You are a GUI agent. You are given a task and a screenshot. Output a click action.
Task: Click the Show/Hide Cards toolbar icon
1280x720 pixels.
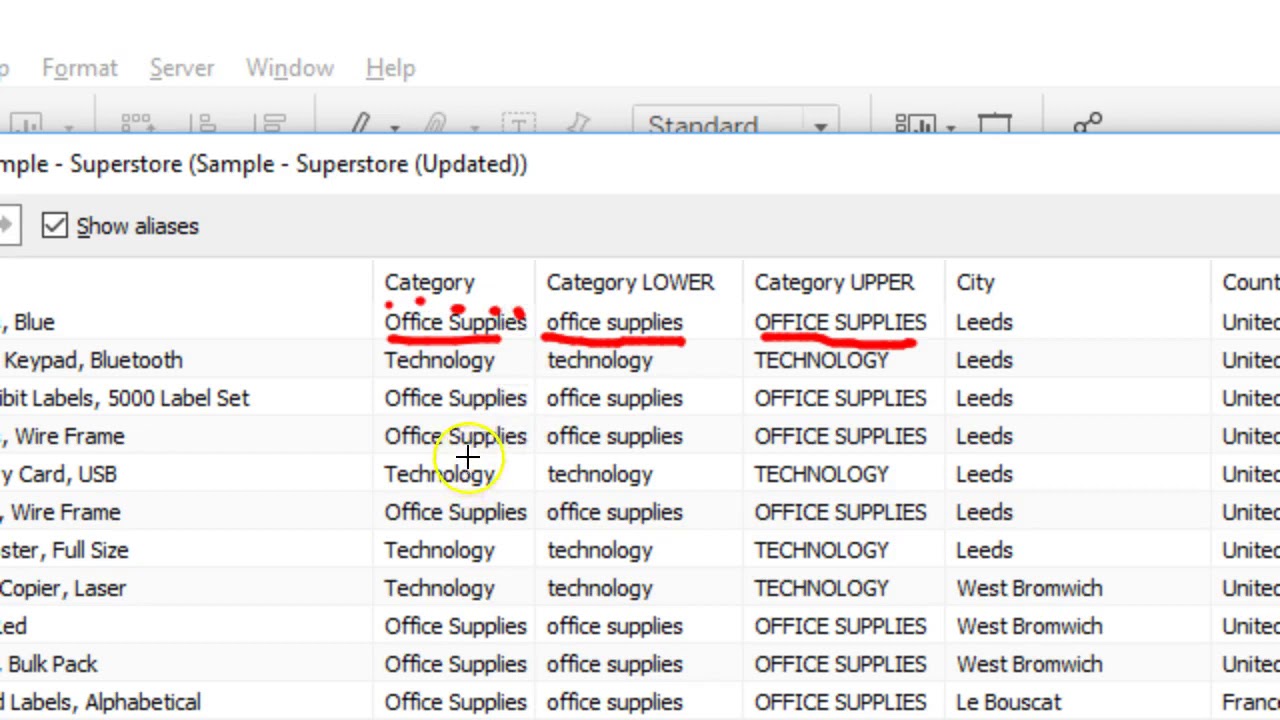(x=915, y=125)
